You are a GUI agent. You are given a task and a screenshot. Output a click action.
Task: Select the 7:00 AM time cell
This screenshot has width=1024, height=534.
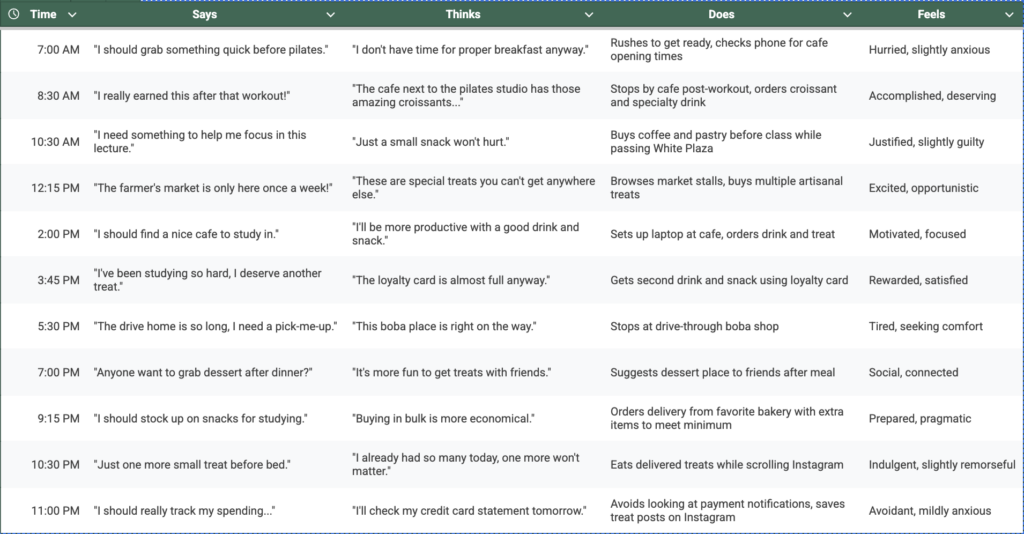click(57, 50)
